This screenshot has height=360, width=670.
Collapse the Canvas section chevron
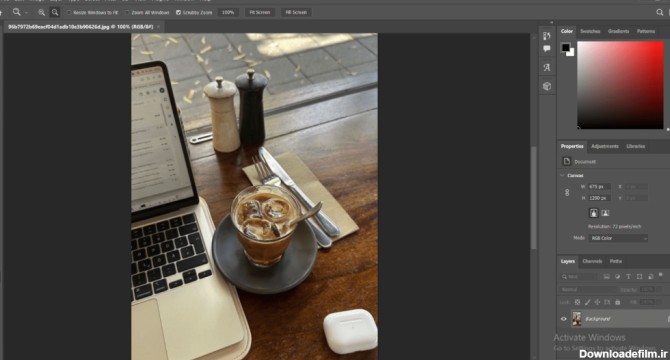(562, 176)
